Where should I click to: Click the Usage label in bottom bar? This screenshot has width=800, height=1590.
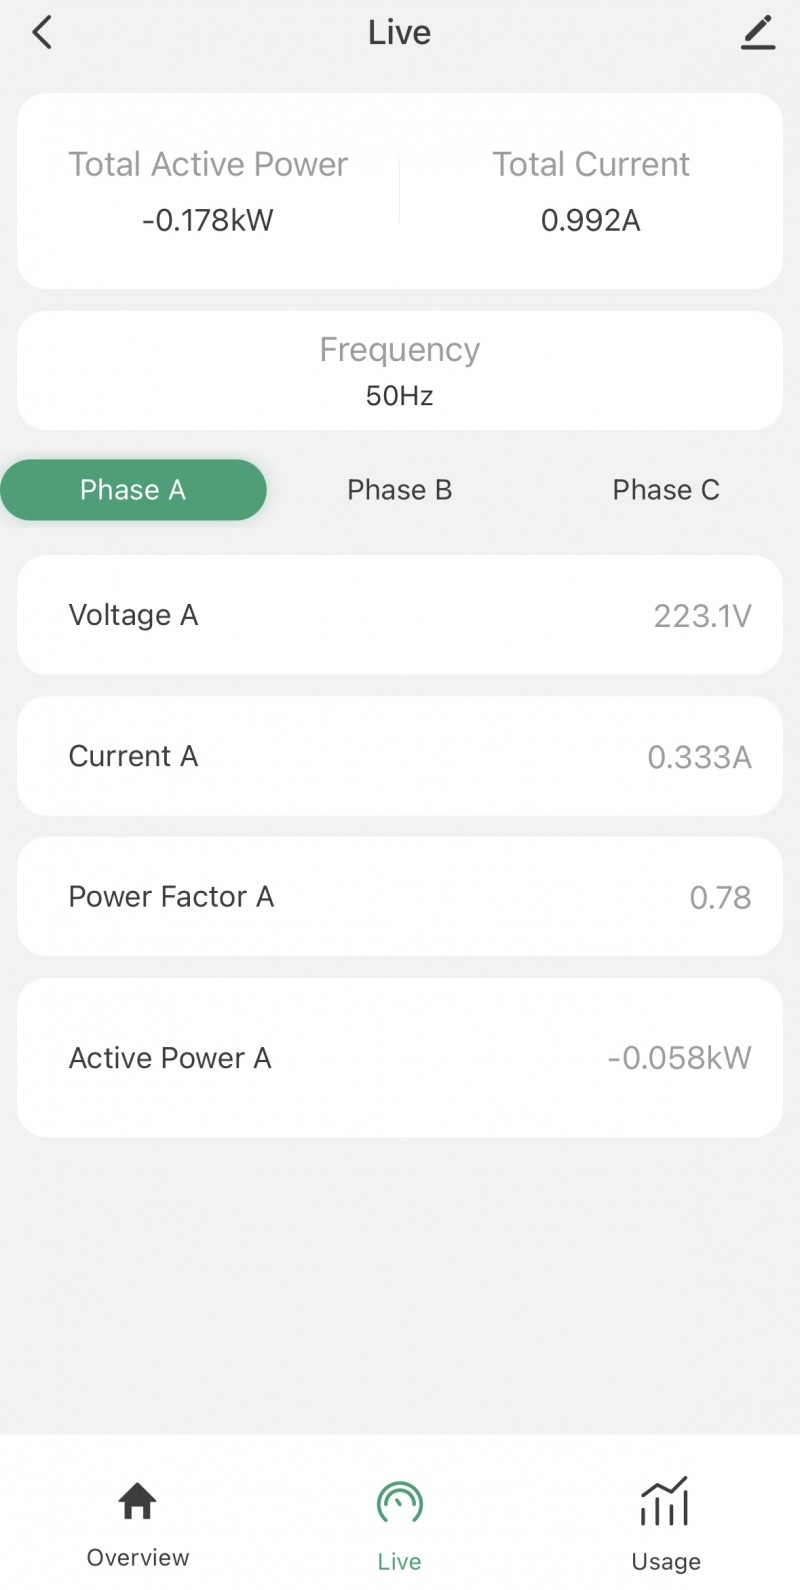666,1562
